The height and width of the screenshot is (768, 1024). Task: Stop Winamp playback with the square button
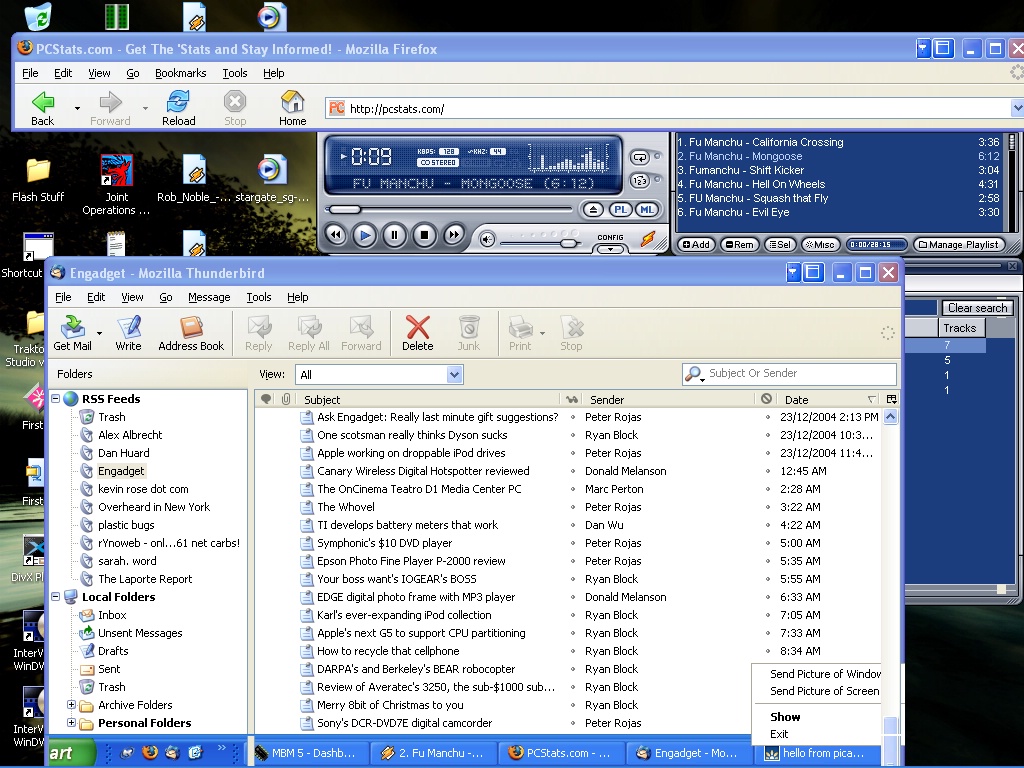(x=424, y=235)
